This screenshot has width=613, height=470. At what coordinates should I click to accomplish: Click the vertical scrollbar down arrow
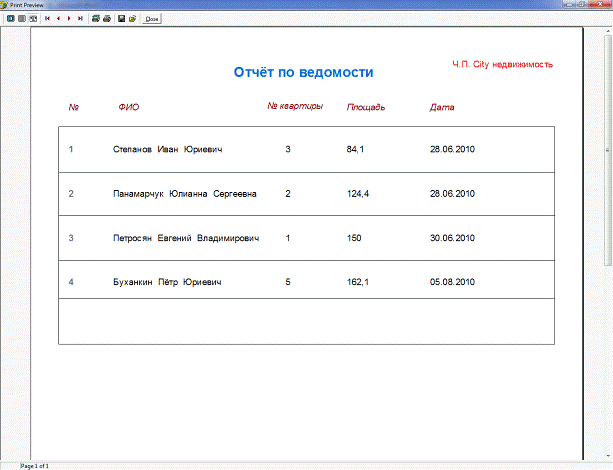tap(607, 456)
